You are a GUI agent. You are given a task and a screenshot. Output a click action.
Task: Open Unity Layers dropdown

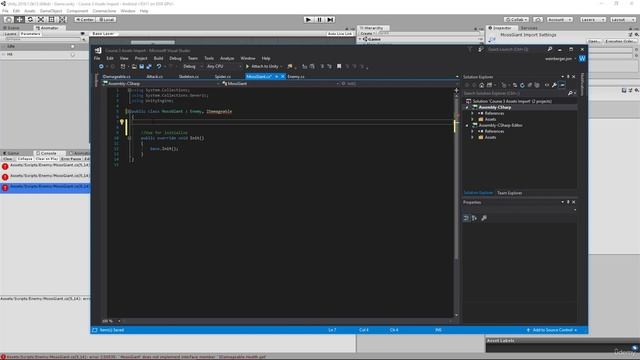[592, 19]
